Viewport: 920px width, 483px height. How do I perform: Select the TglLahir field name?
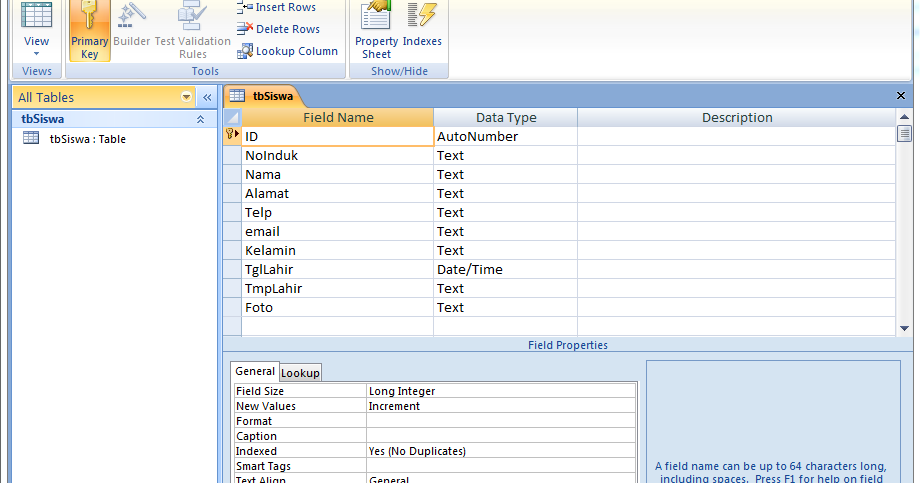(x=337, y=269)
